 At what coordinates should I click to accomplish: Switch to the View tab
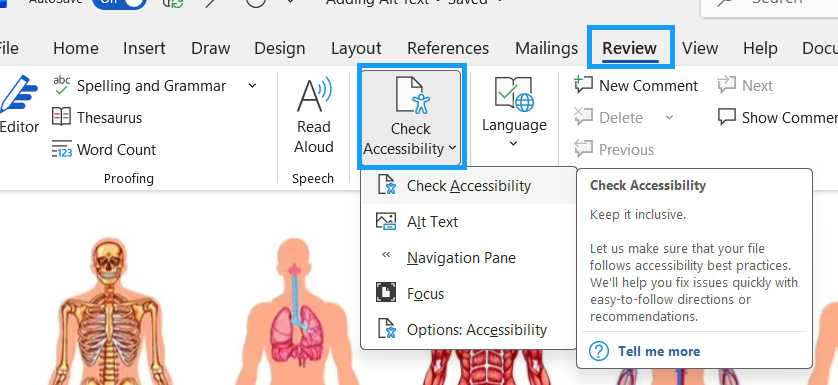(x=700, y=48)
